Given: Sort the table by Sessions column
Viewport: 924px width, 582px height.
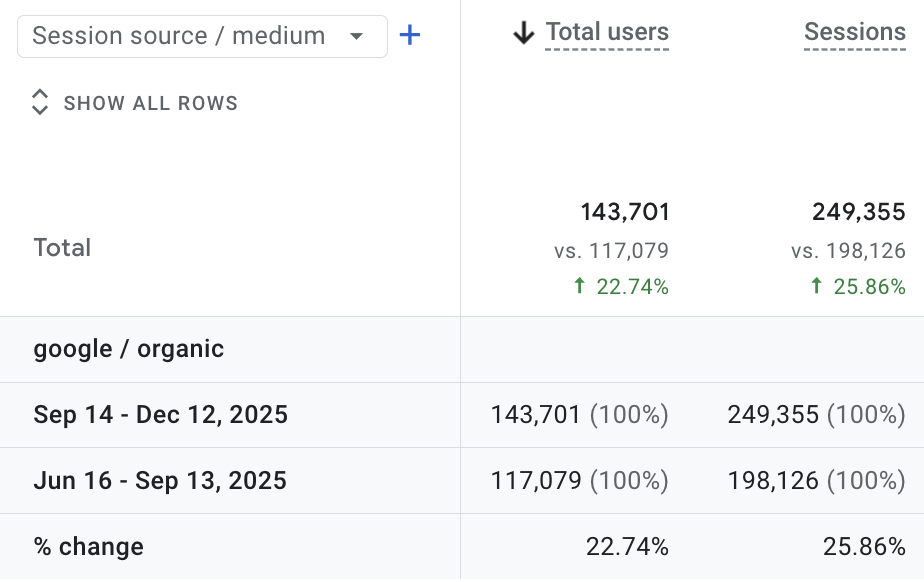Looking at the screenshot, I should click(855, 32).
